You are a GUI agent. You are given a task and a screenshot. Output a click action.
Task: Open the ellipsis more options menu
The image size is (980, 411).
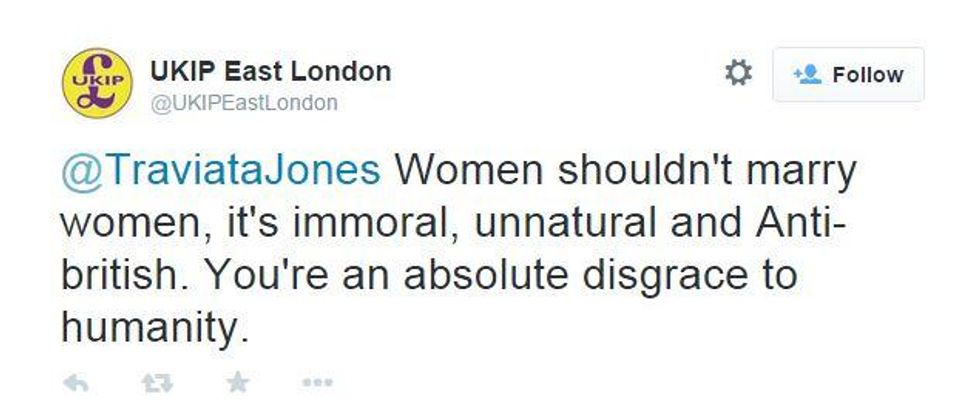[x=316, y=382]
